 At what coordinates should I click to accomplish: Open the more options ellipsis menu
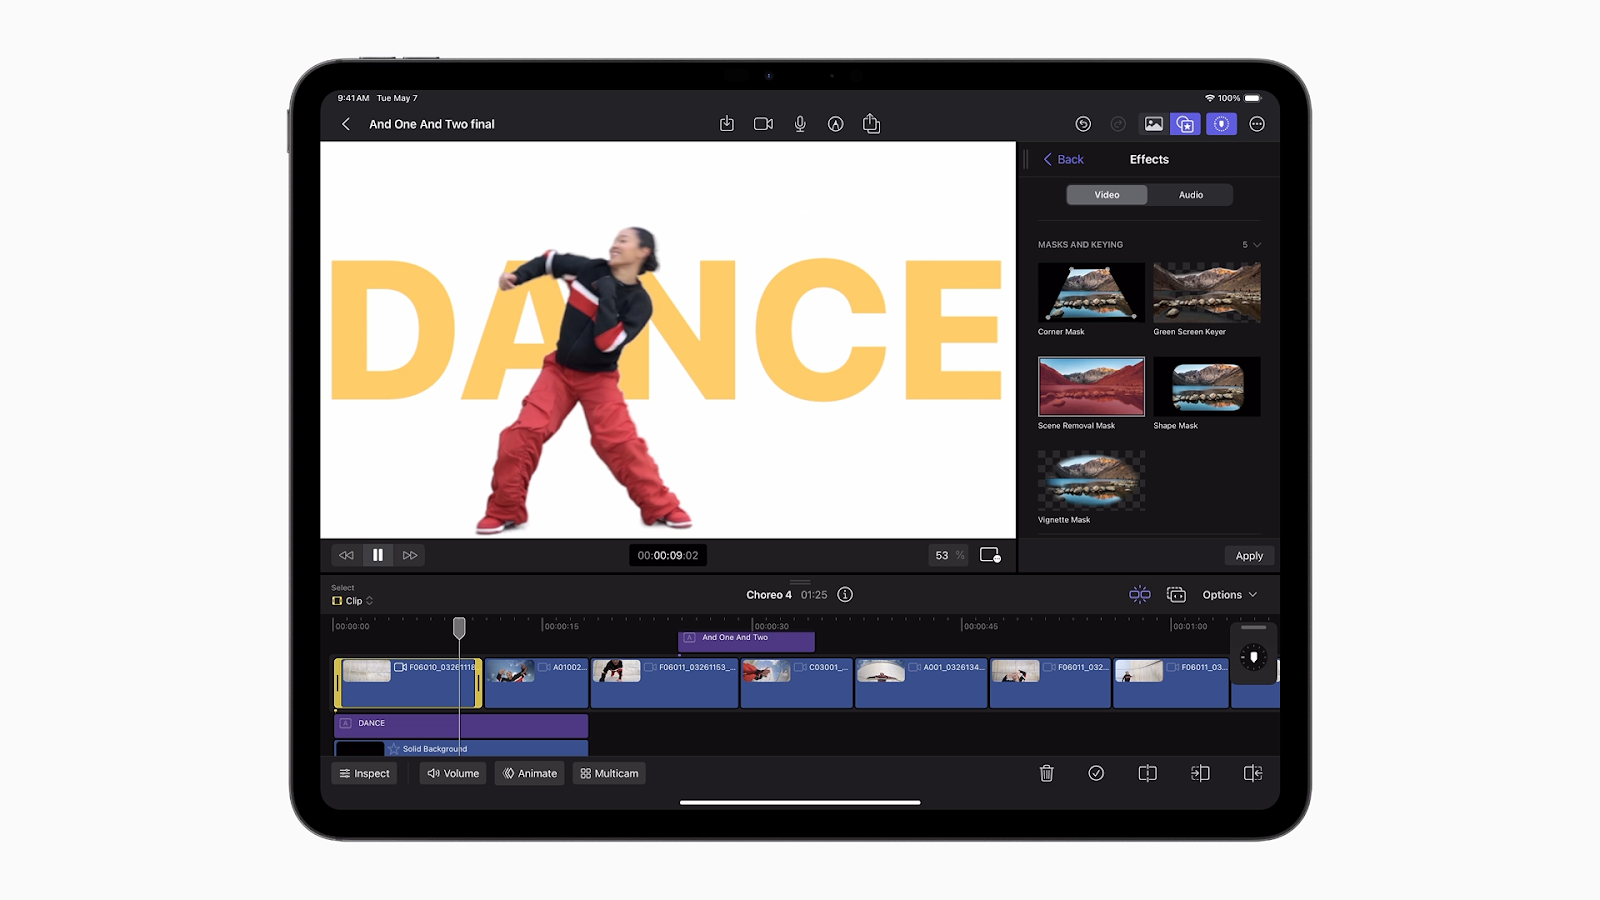point(1257,124)
